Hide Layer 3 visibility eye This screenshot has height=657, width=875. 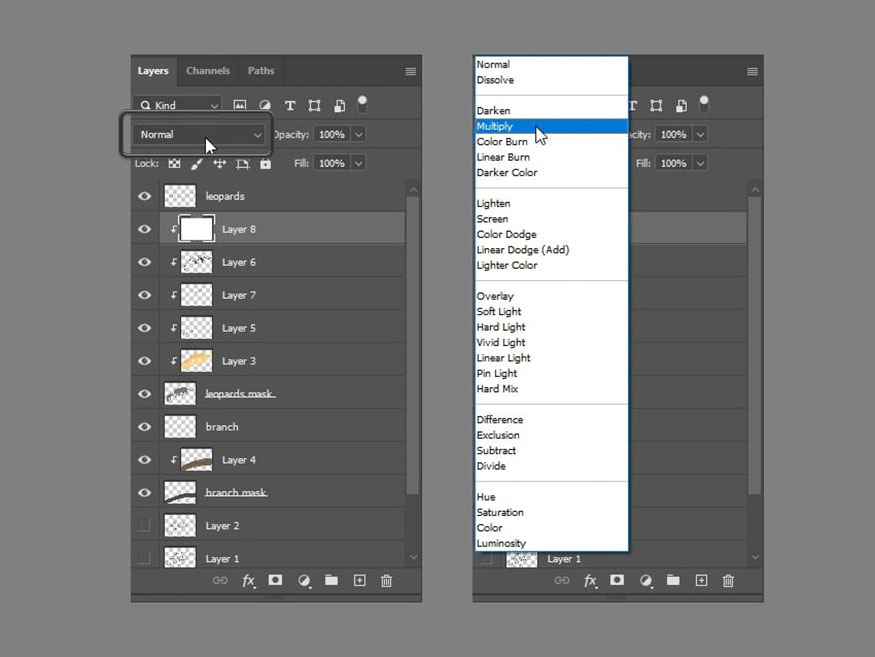click(x=145, y=361)
